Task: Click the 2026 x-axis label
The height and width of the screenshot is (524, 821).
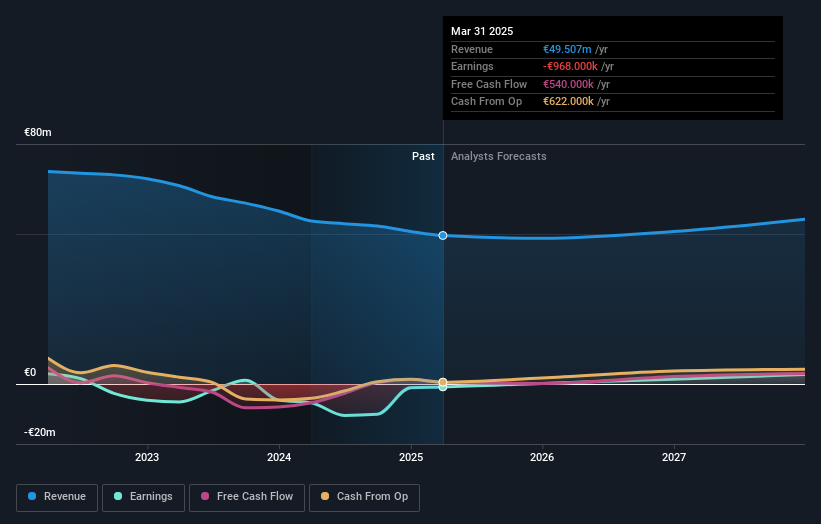Action: tap(542, 458)
